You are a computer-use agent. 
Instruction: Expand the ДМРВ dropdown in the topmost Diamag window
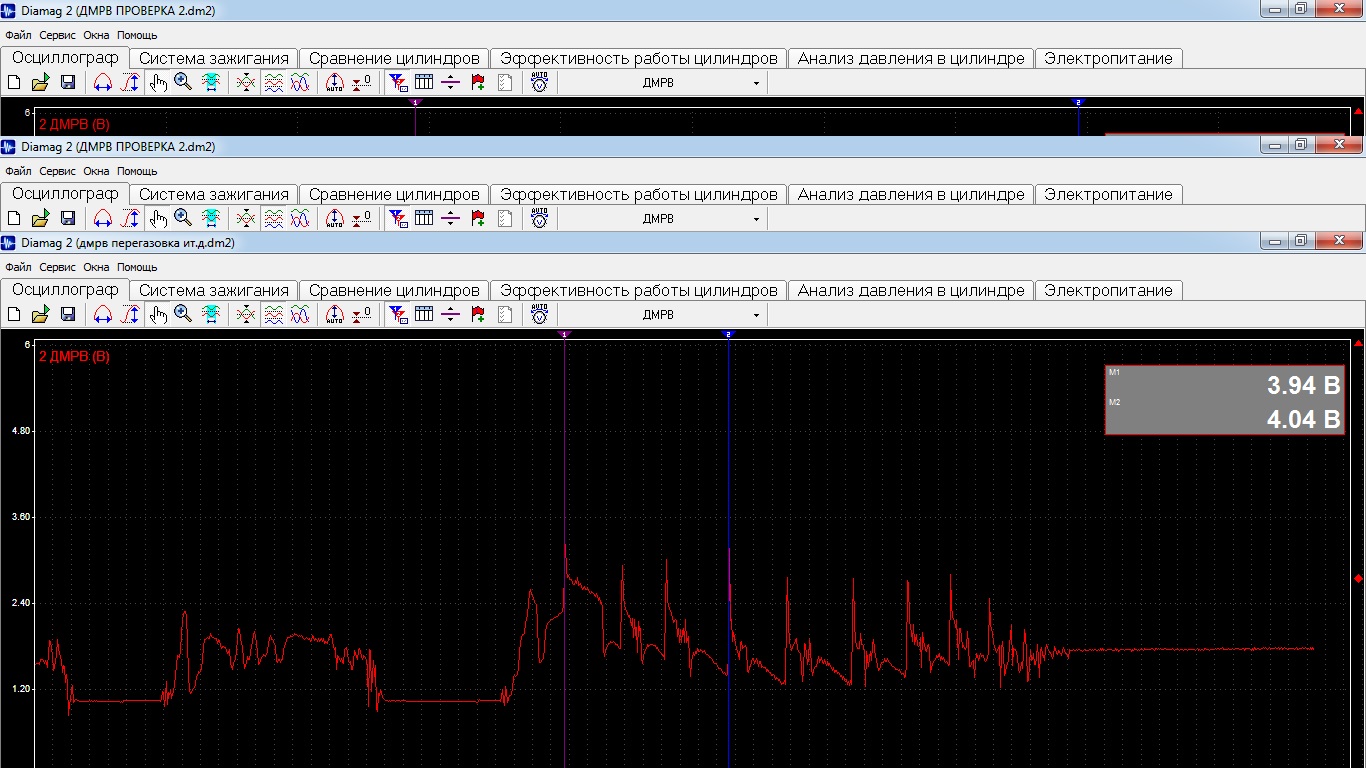(756, 83)
